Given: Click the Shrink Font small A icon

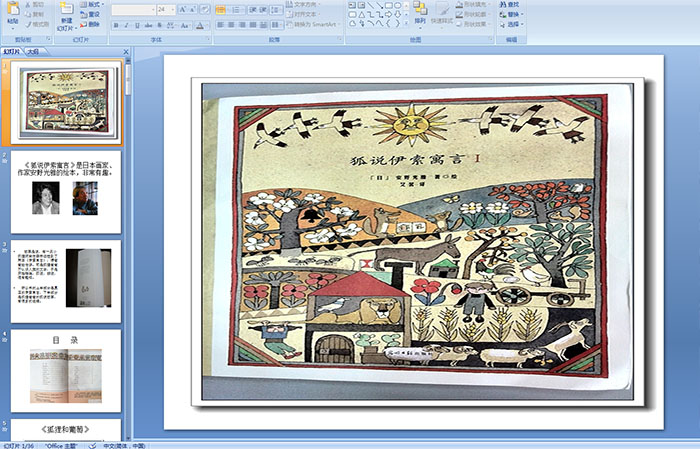Looking at the screenshot, I should pos(193,9).
